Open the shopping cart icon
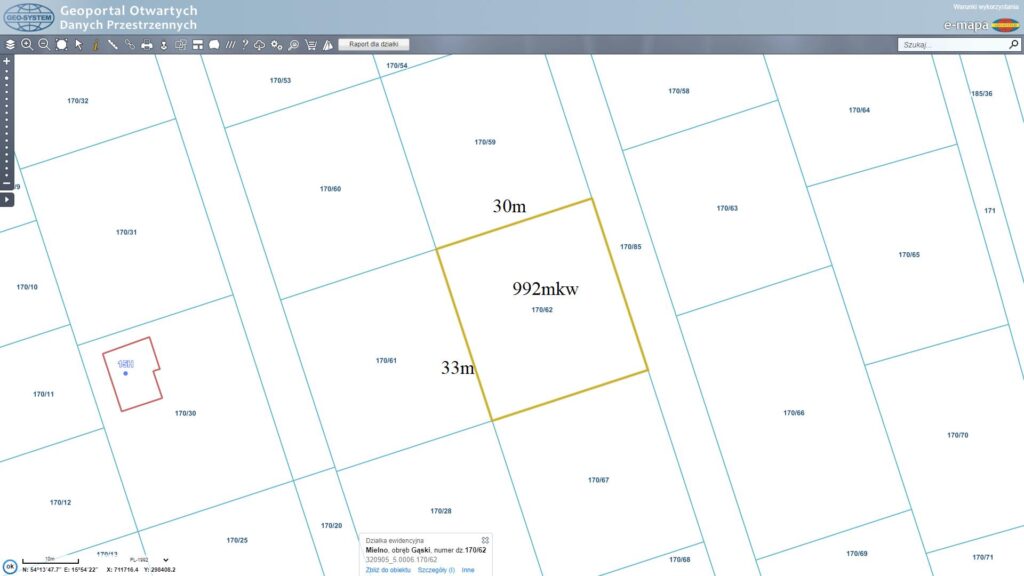The height and width of the screenshot is (576, 1024). pos(311,44)
